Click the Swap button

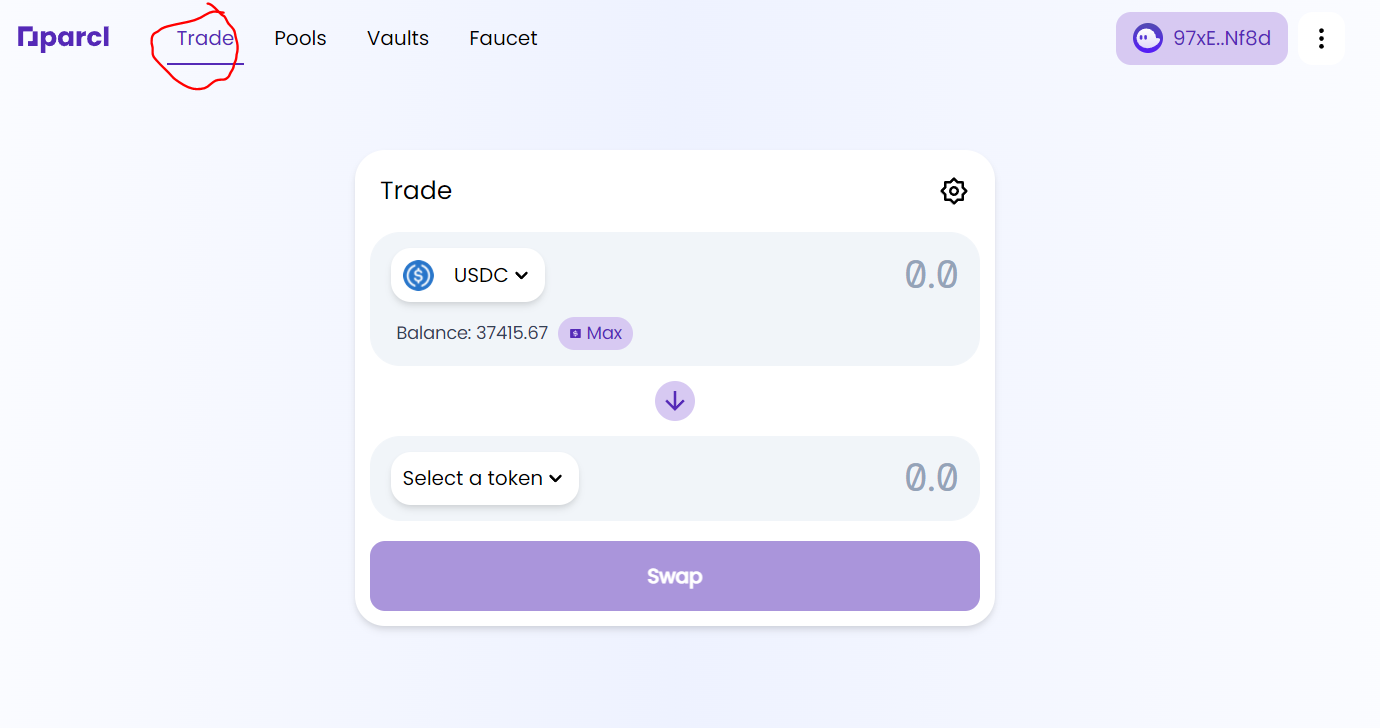(x=675, y=576)
